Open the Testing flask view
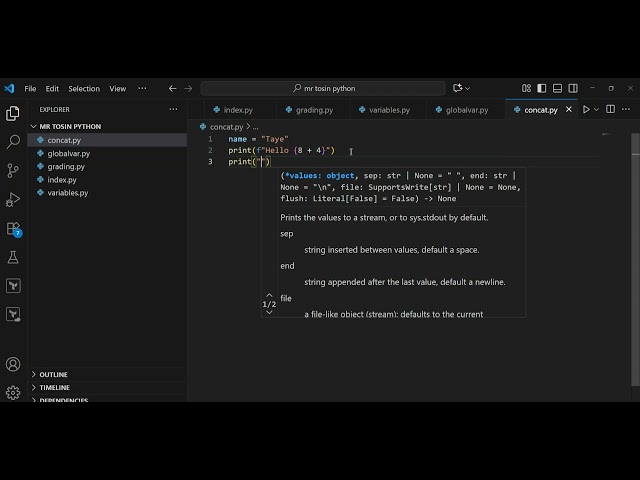This screenshot has width=640, height=480. [13, 257]
